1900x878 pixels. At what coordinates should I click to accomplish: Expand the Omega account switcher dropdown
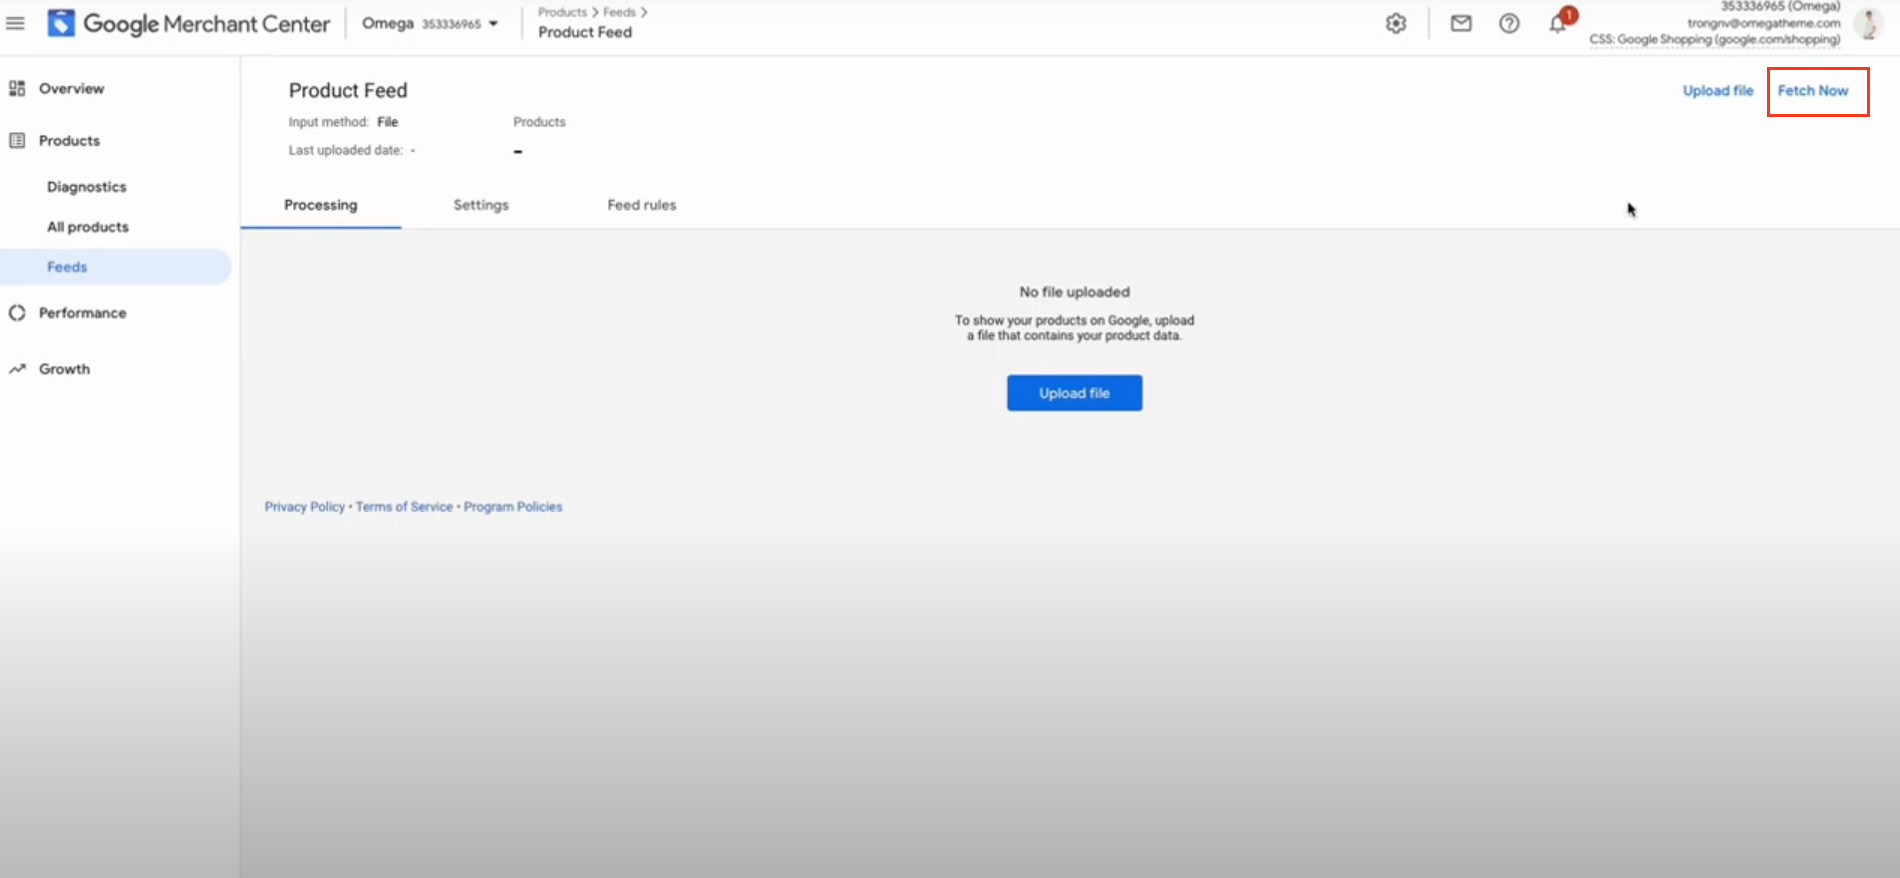coord(430,24)
